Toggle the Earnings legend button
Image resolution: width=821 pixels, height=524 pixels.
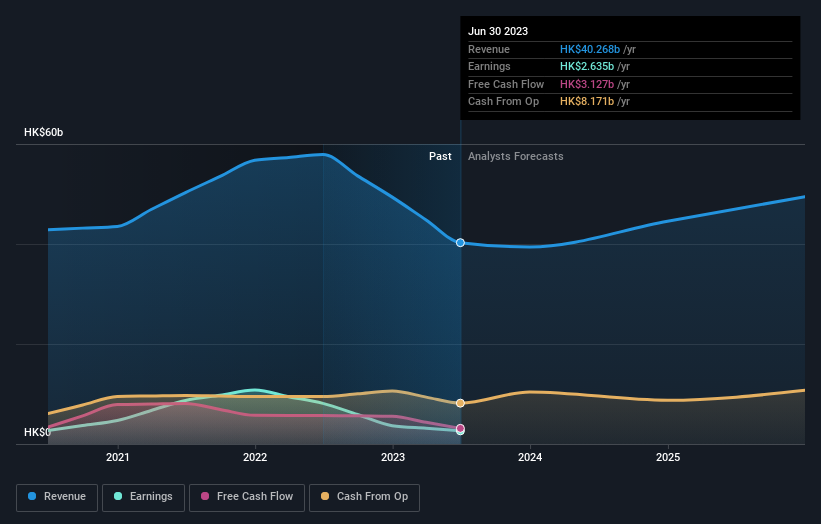(143, 497)
